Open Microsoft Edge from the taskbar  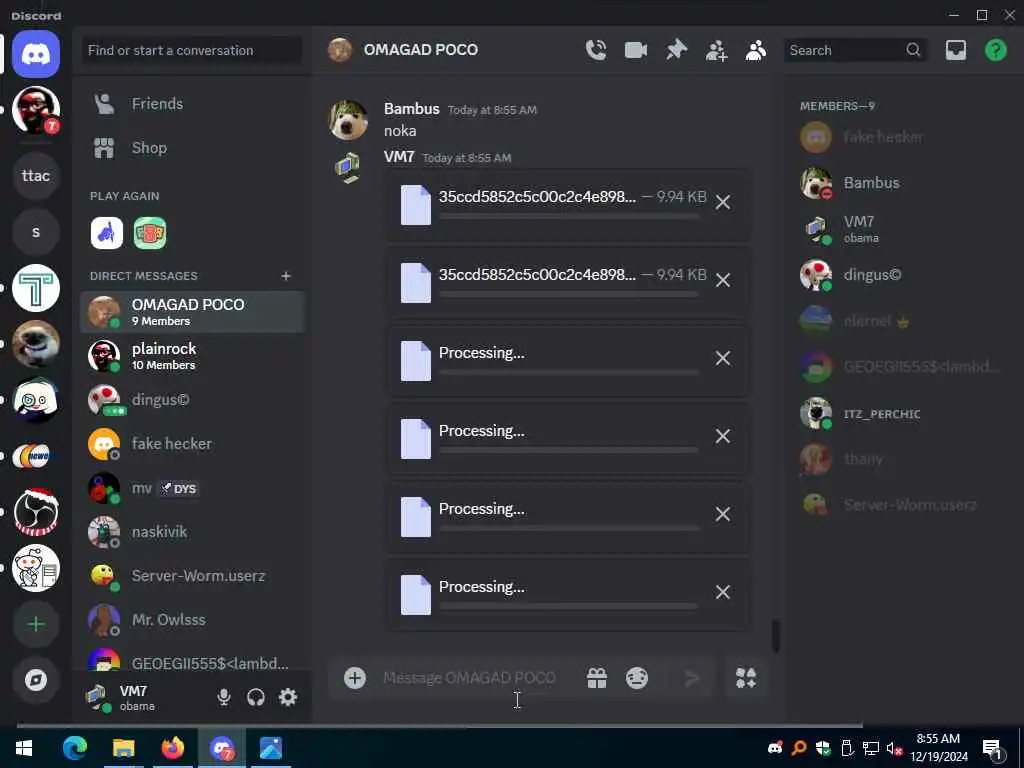[x=74, y=748]
